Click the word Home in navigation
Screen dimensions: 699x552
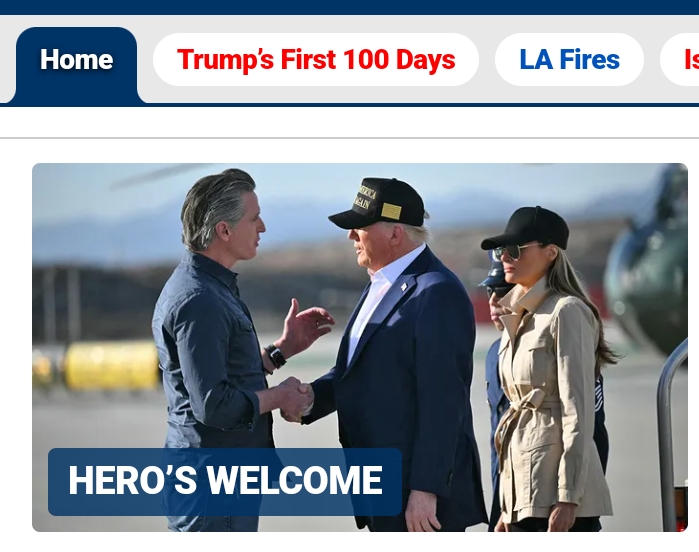click(76, 60)
